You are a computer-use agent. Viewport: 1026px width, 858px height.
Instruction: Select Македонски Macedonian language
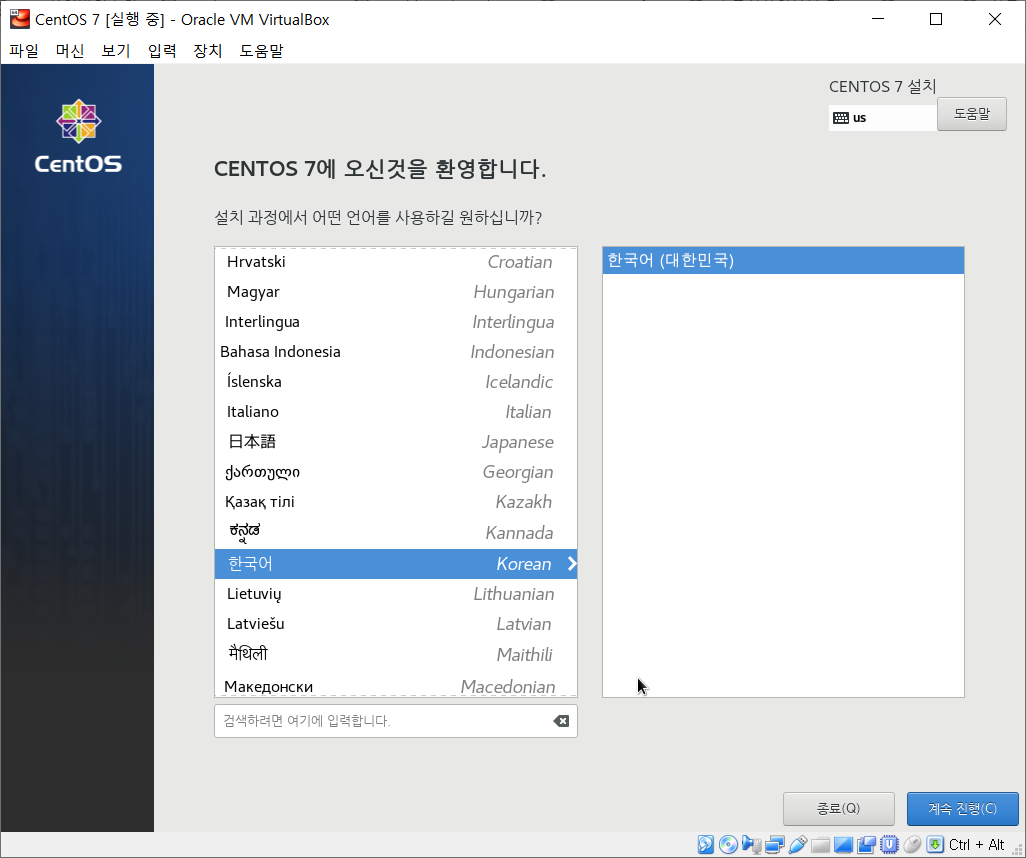coord(396,685)
